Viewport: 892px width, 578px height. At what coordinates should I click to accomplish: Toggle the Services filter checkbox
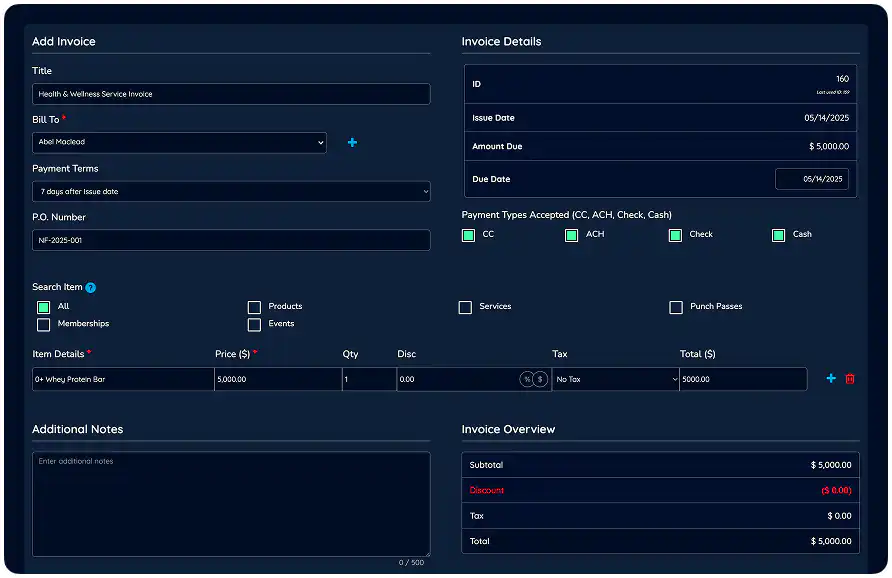465,307
